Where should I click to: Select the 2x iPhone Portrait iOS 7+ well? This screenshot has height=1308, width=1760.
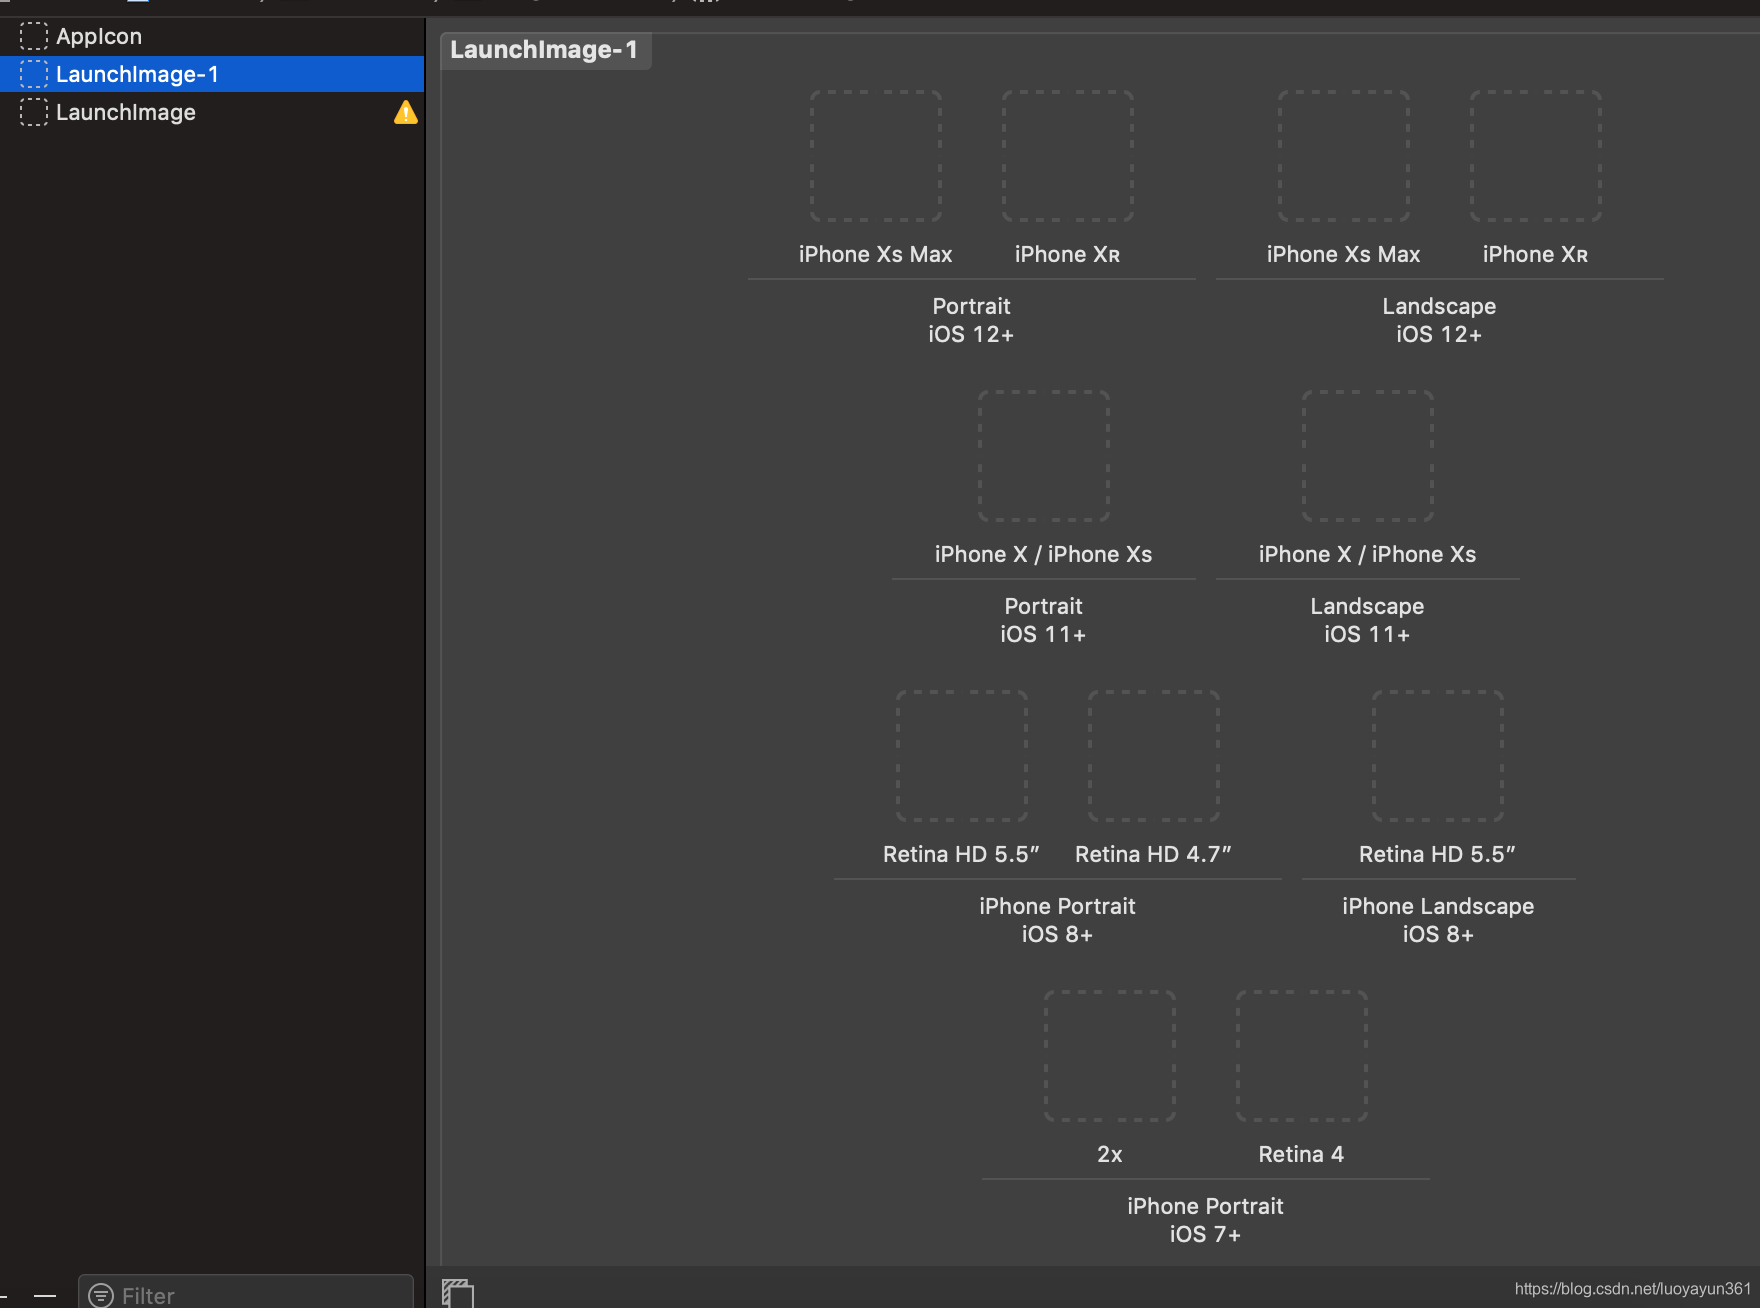pyautogui.click(x=1110, y=1056)
